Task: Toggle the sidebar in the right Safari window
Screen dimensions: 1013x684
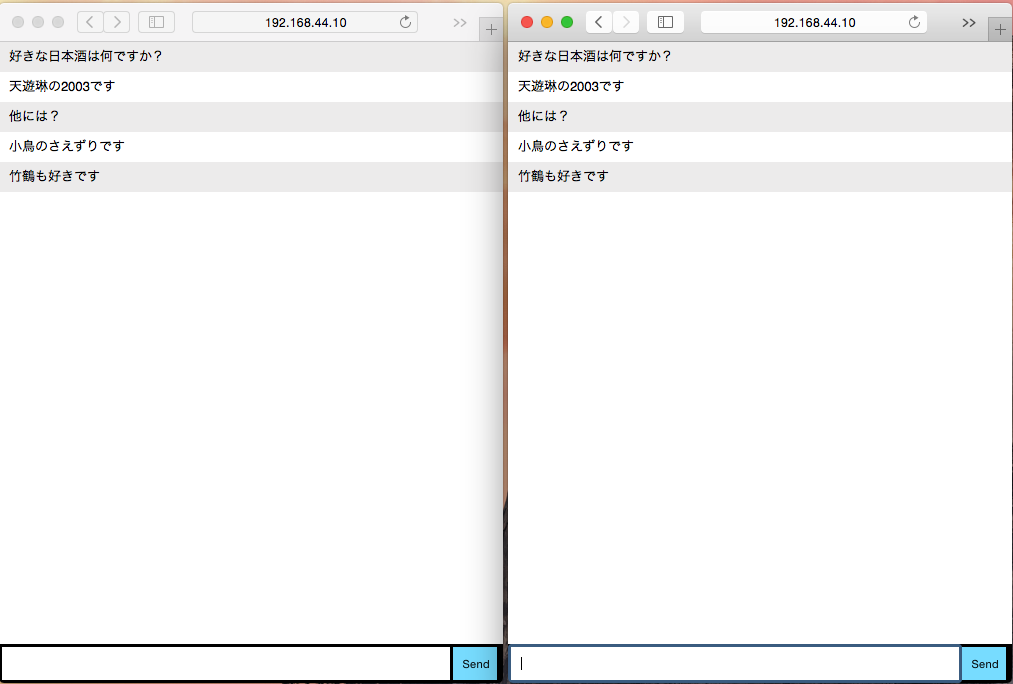Action: 665,23
